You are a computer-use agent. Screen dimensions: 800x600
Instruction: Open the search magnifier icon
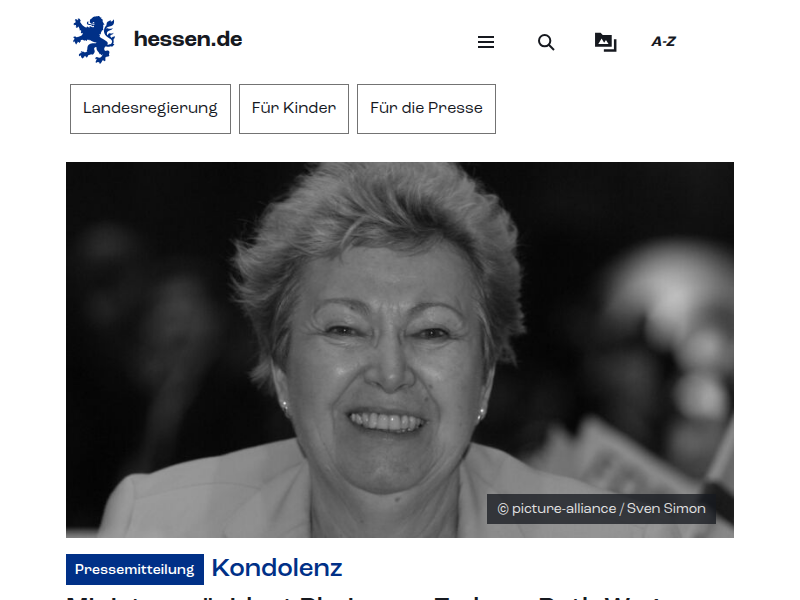point(546,42)
